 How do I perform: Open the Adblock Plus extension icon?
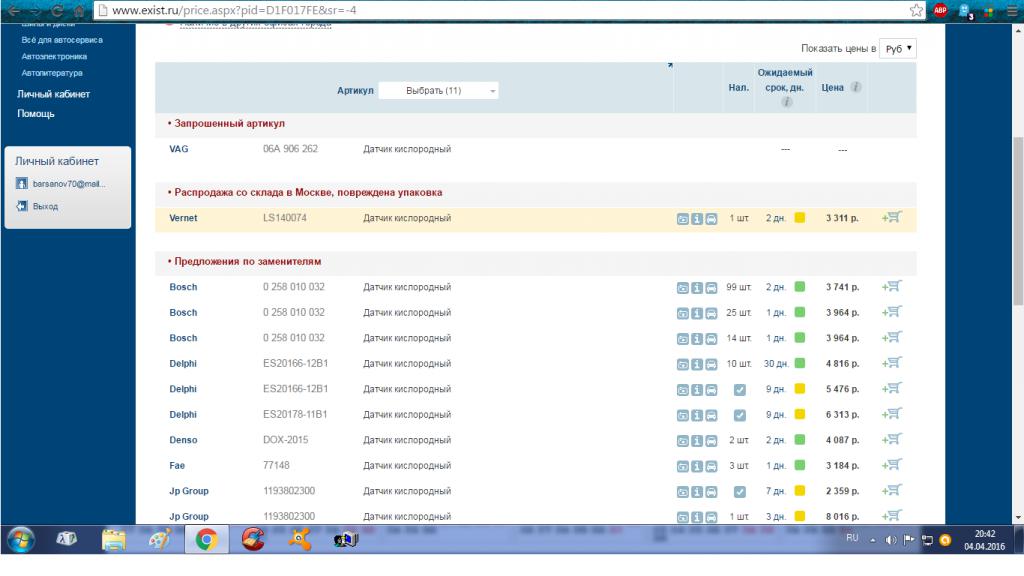click(x=940, y=10)
